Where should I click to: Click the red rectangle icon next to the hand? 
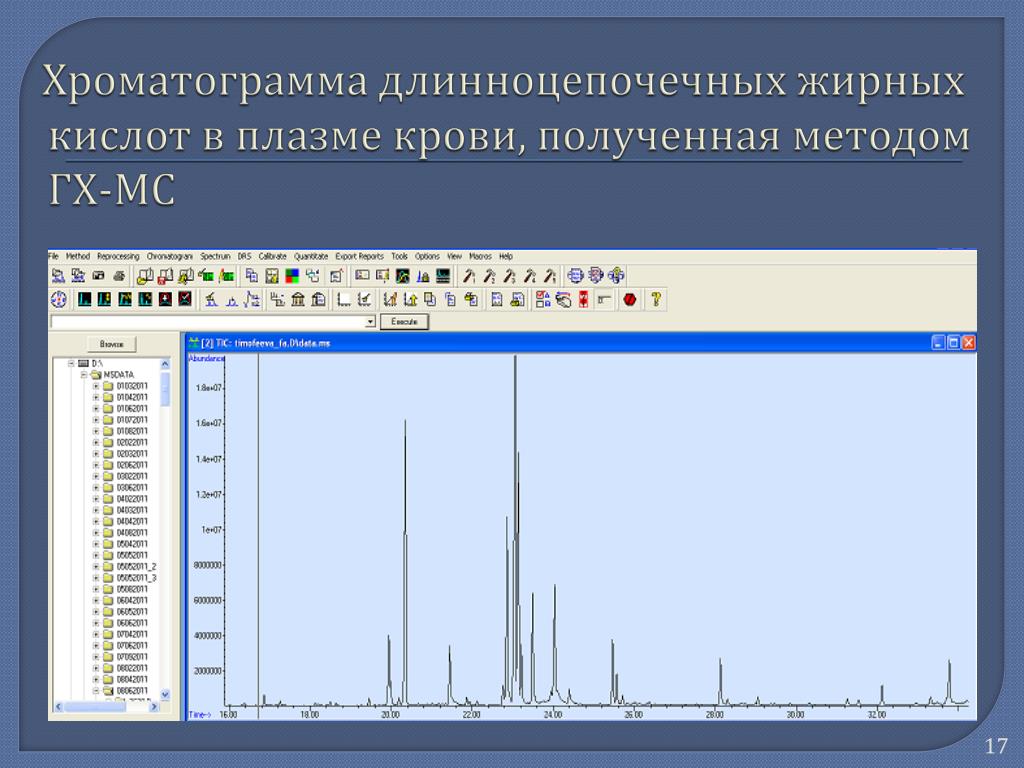pyautogui.click(x=583, y=300)
